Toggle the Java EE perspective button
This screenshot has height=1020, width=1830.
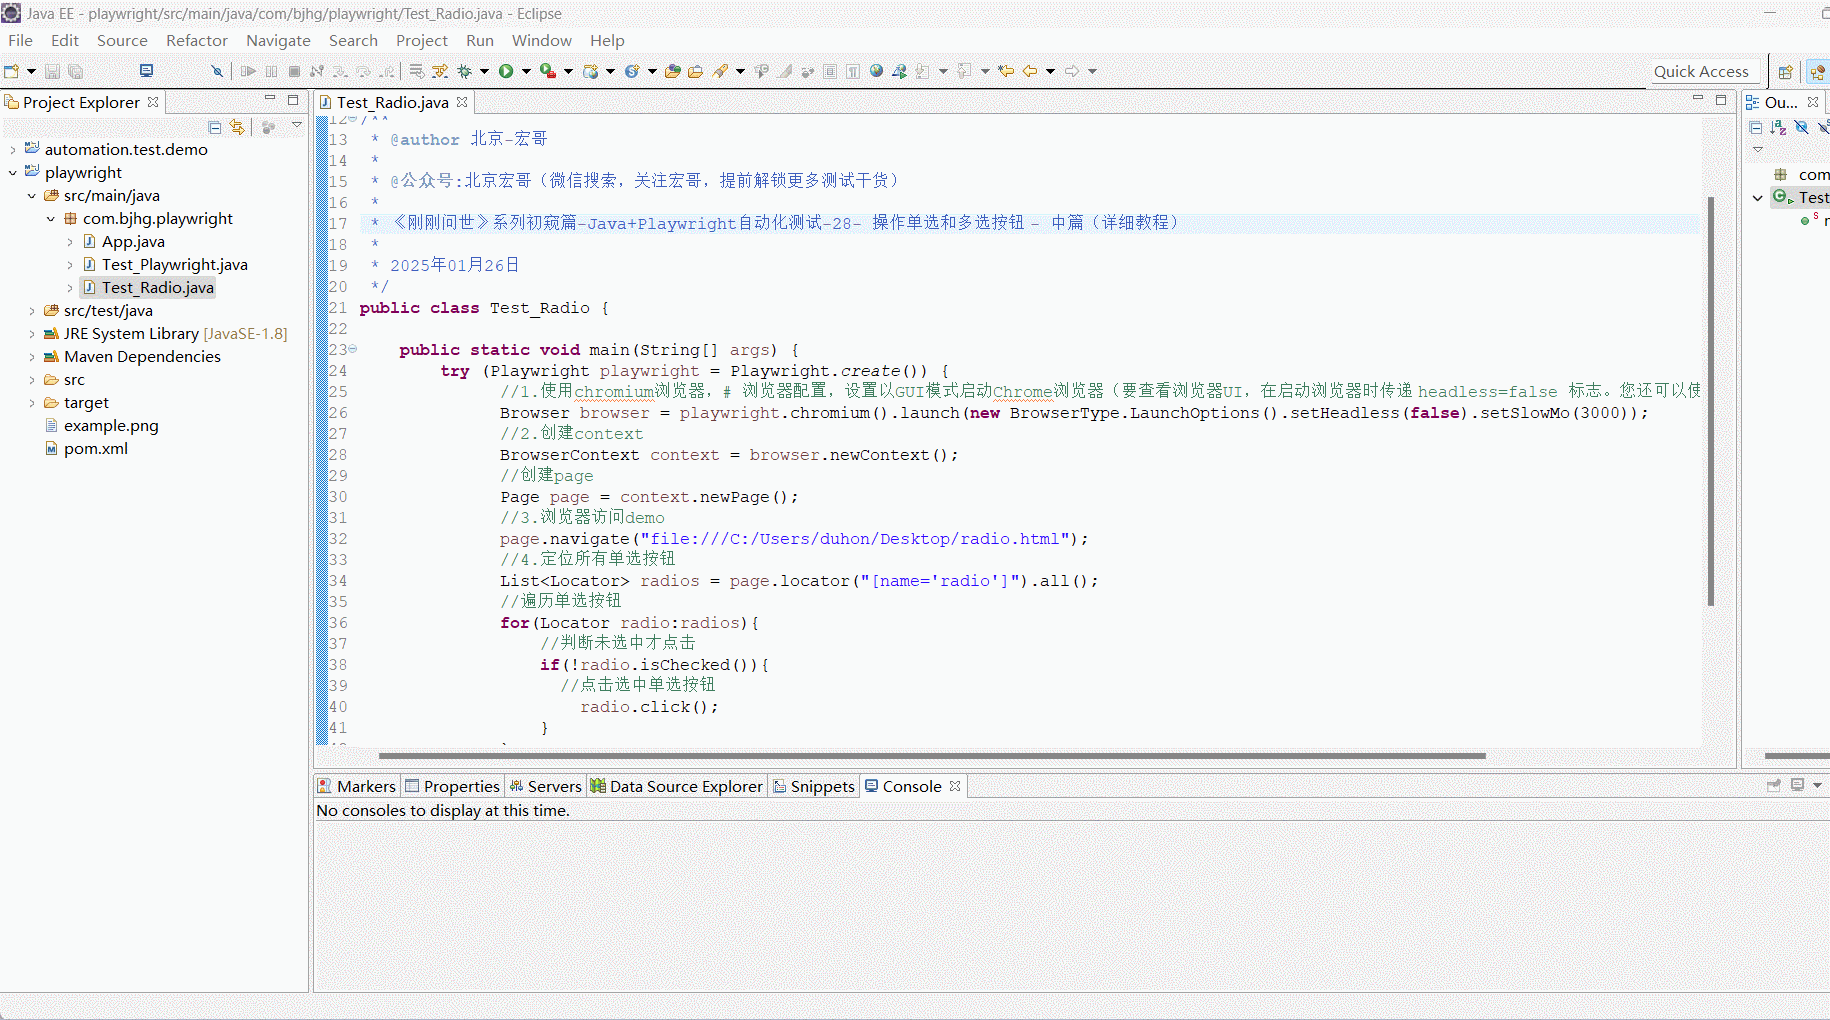[1817, 72]
